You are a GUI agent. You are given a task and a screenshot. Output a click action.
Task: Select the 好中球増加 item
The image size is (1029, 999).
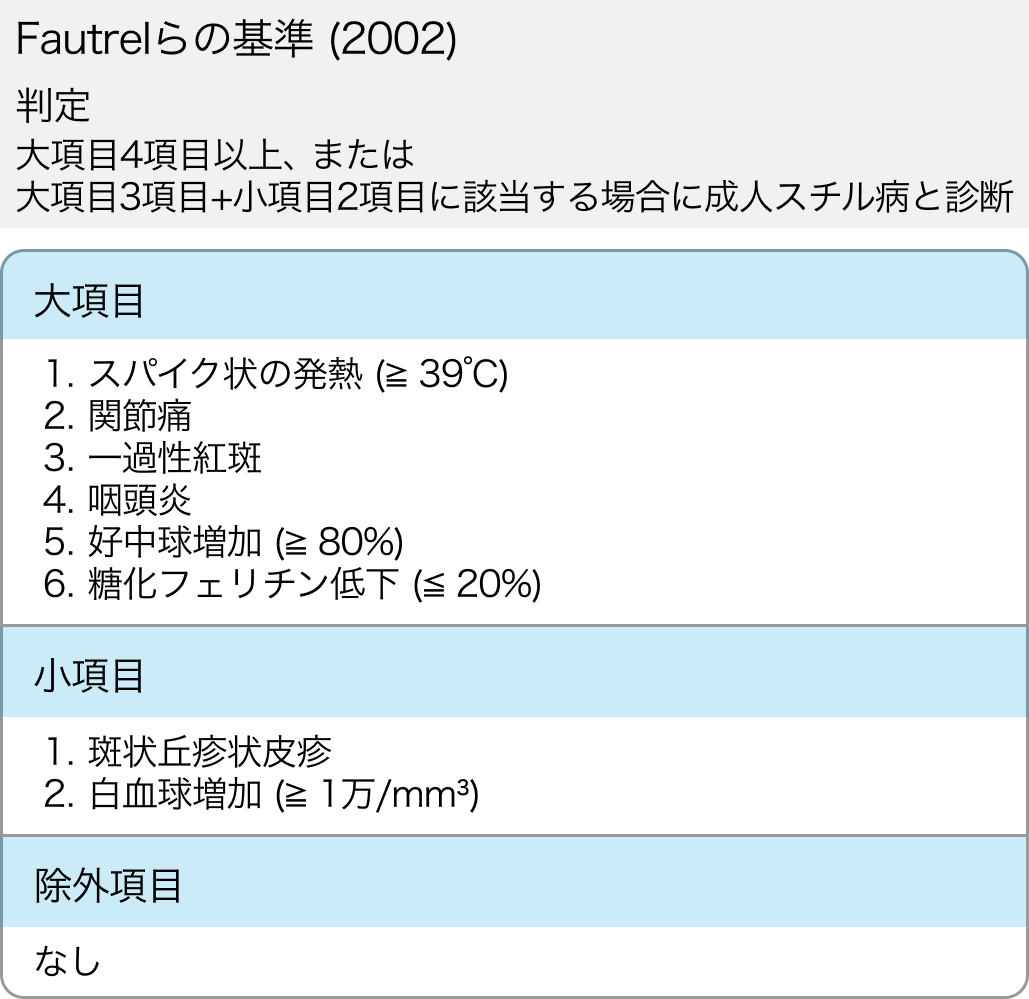point(175,542)
